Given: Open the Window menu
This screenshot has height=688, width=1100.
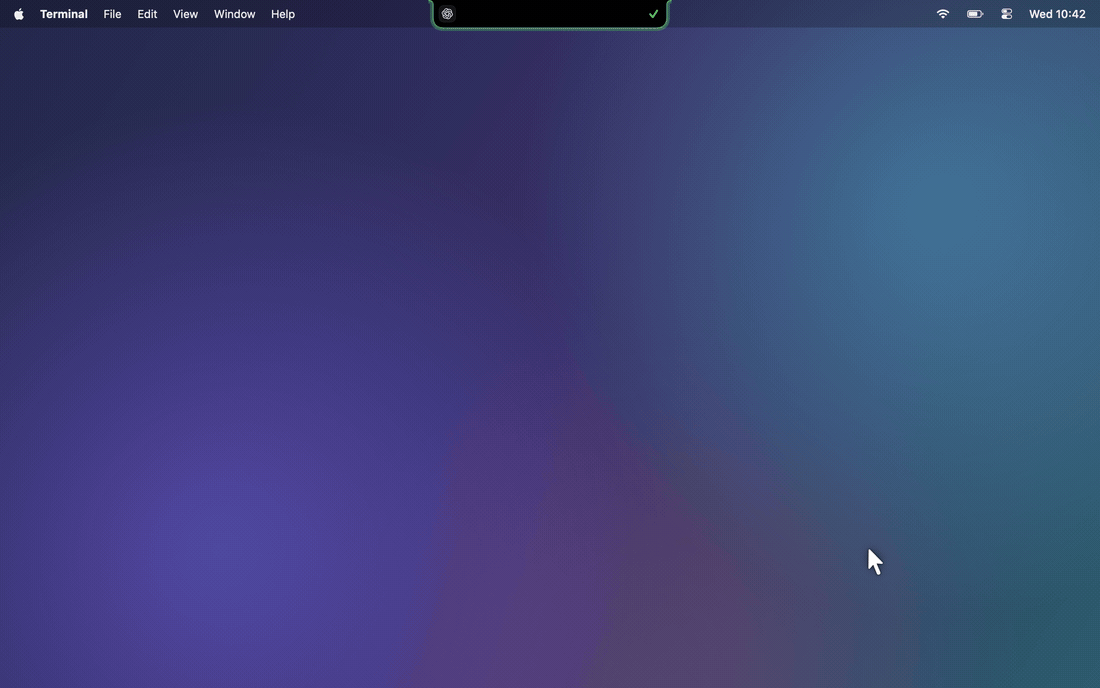Looking at the screenshot, I should (x=234, y=14).
